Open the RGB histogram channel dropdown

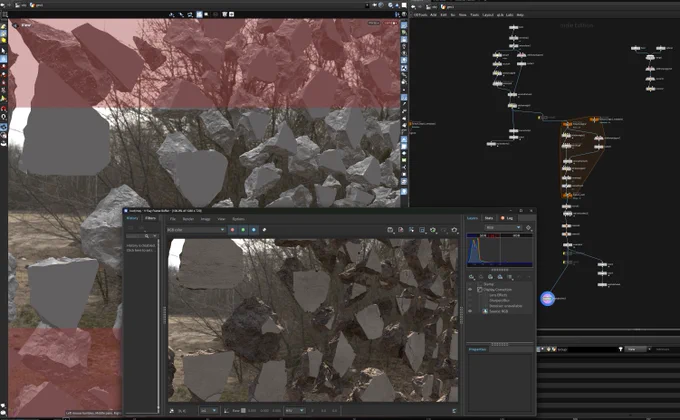(503, 227)
